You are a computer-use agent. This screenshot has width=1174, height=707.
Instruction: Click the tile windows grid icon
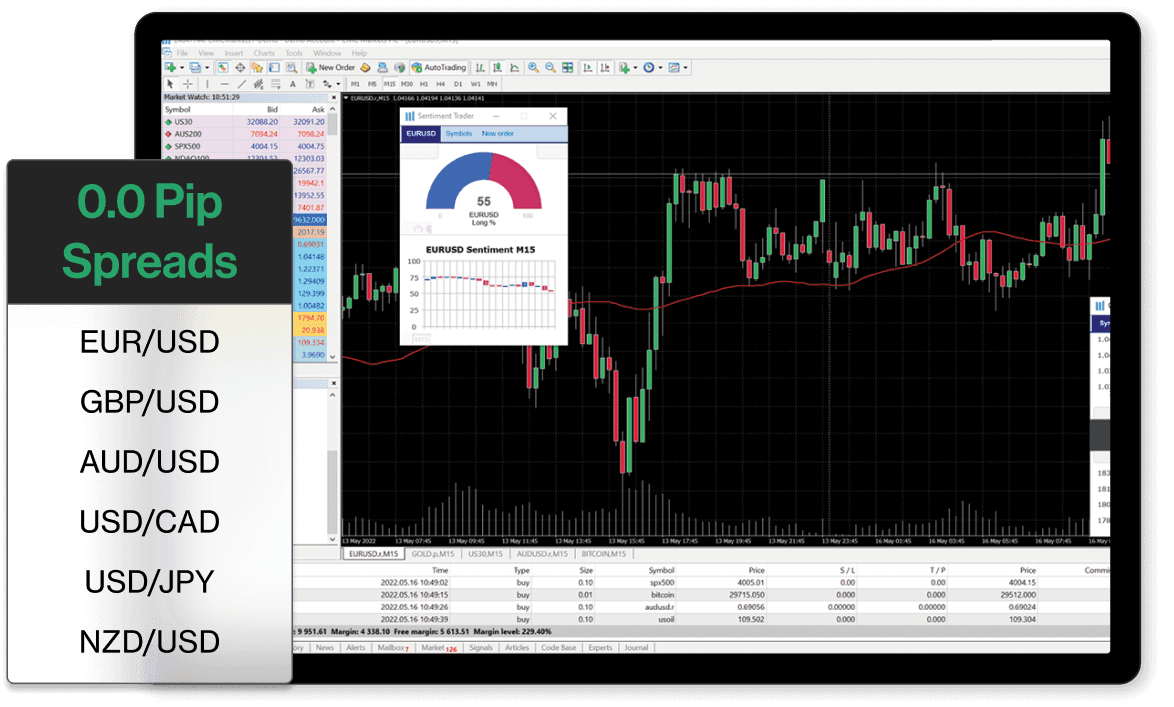567,68
